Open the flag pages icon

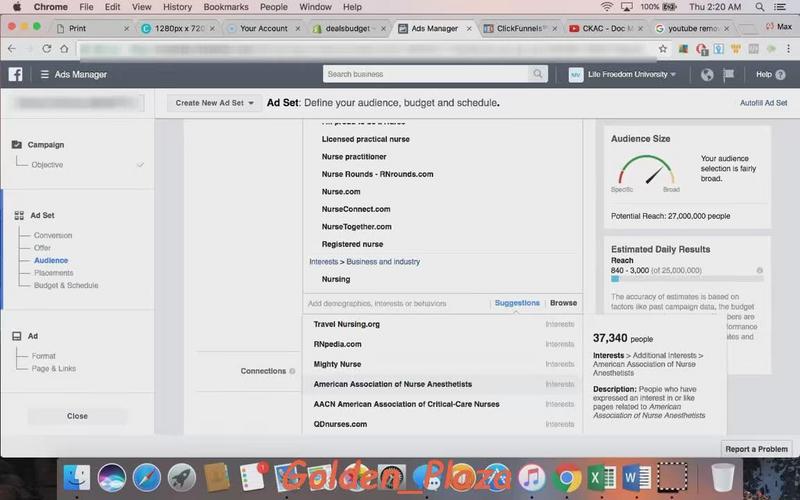[x=729, y=74]
